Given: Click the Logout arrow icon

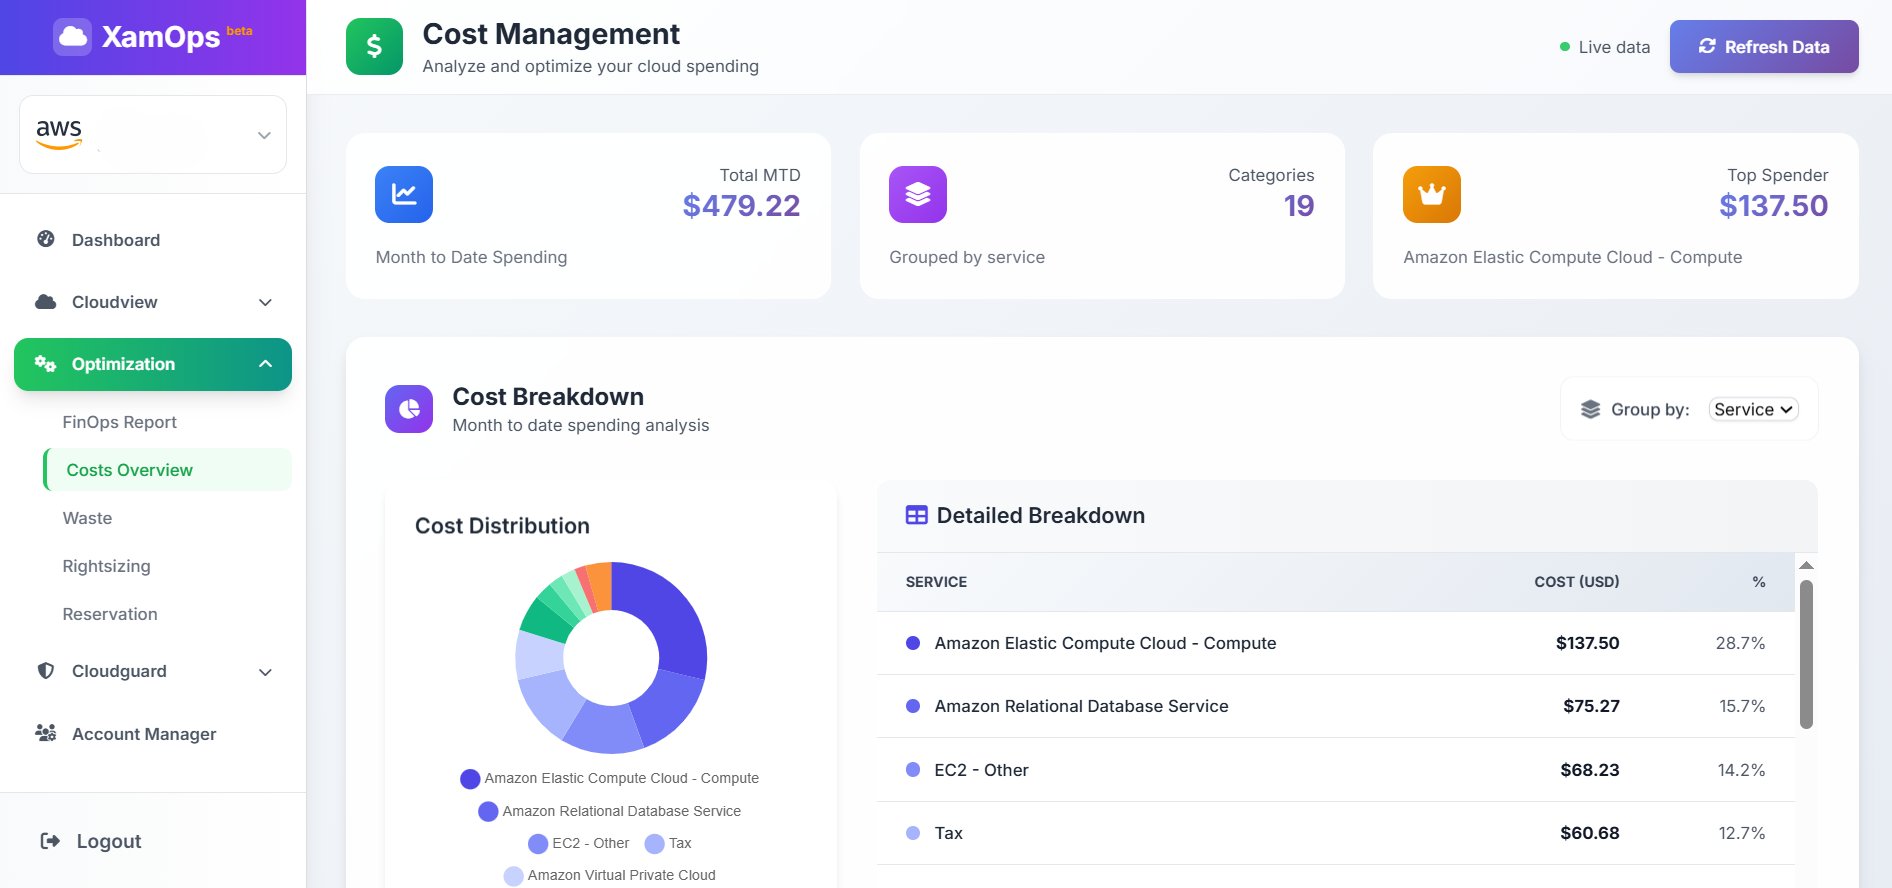Looking at the screenshot, I should (50, 841).
